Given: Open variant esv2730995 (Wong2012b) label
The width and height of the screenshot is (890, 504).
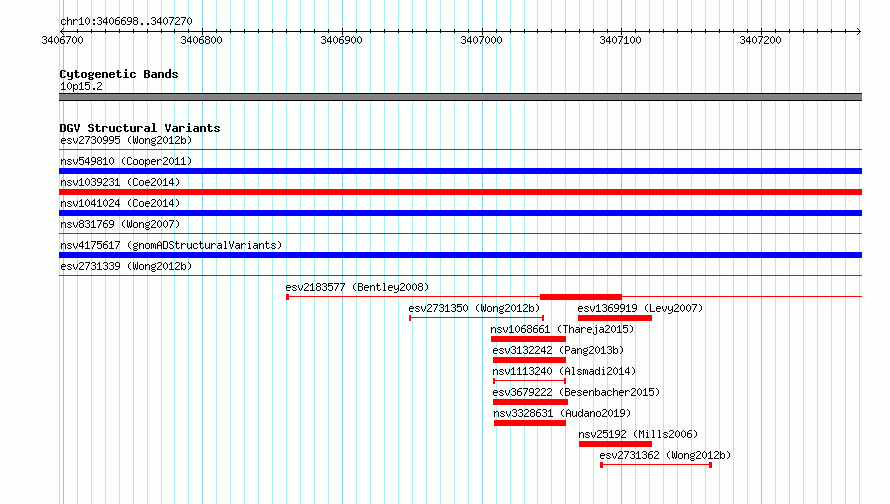Looking at the screenshot, I should 126,140.
